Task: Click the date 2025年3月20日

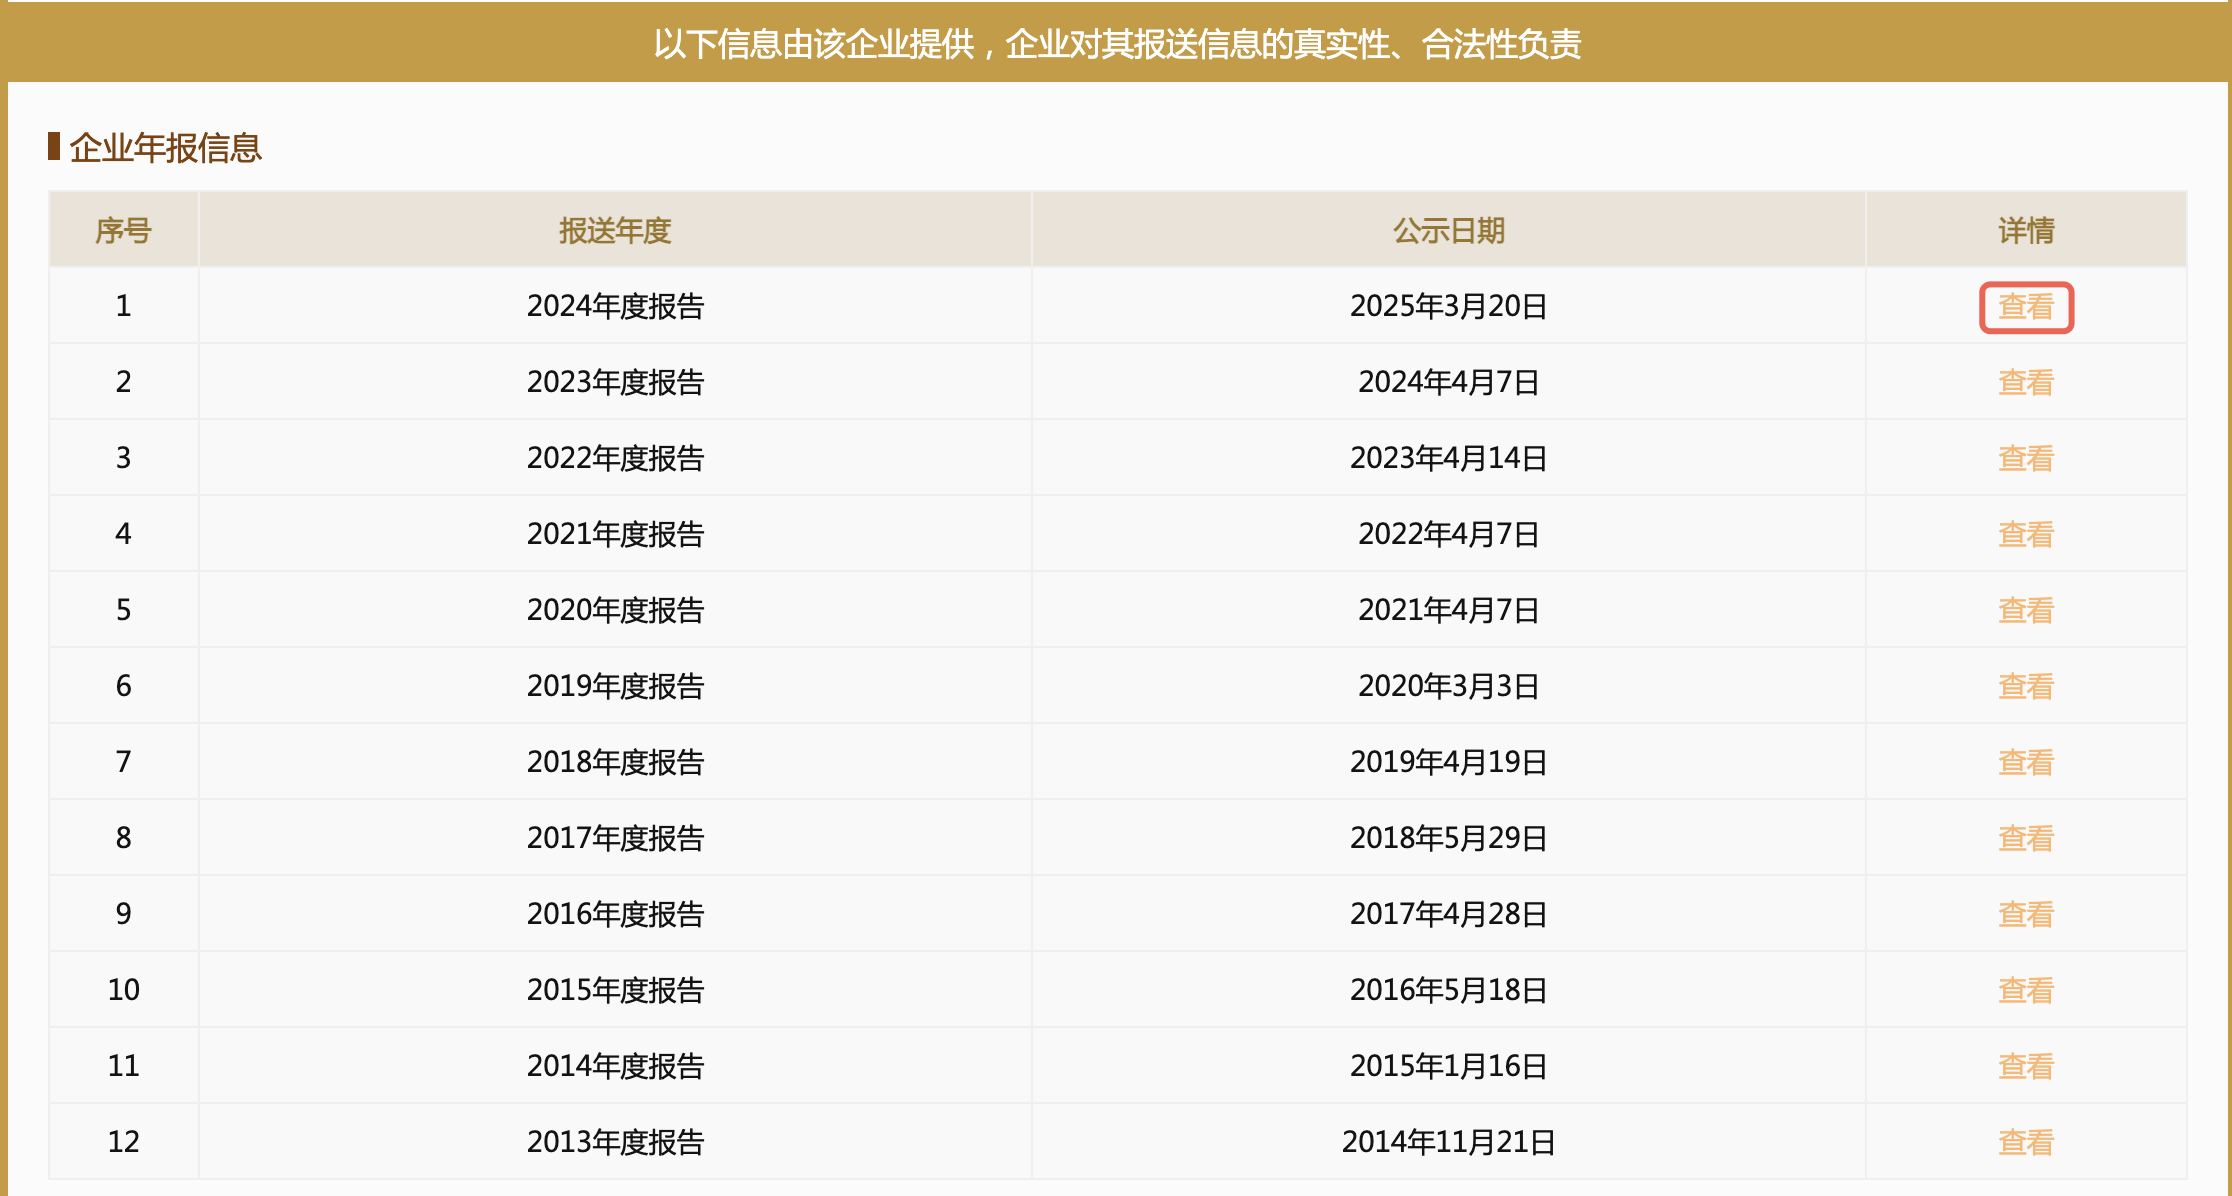Action: pyautogui.click(x=1449, y=306)
